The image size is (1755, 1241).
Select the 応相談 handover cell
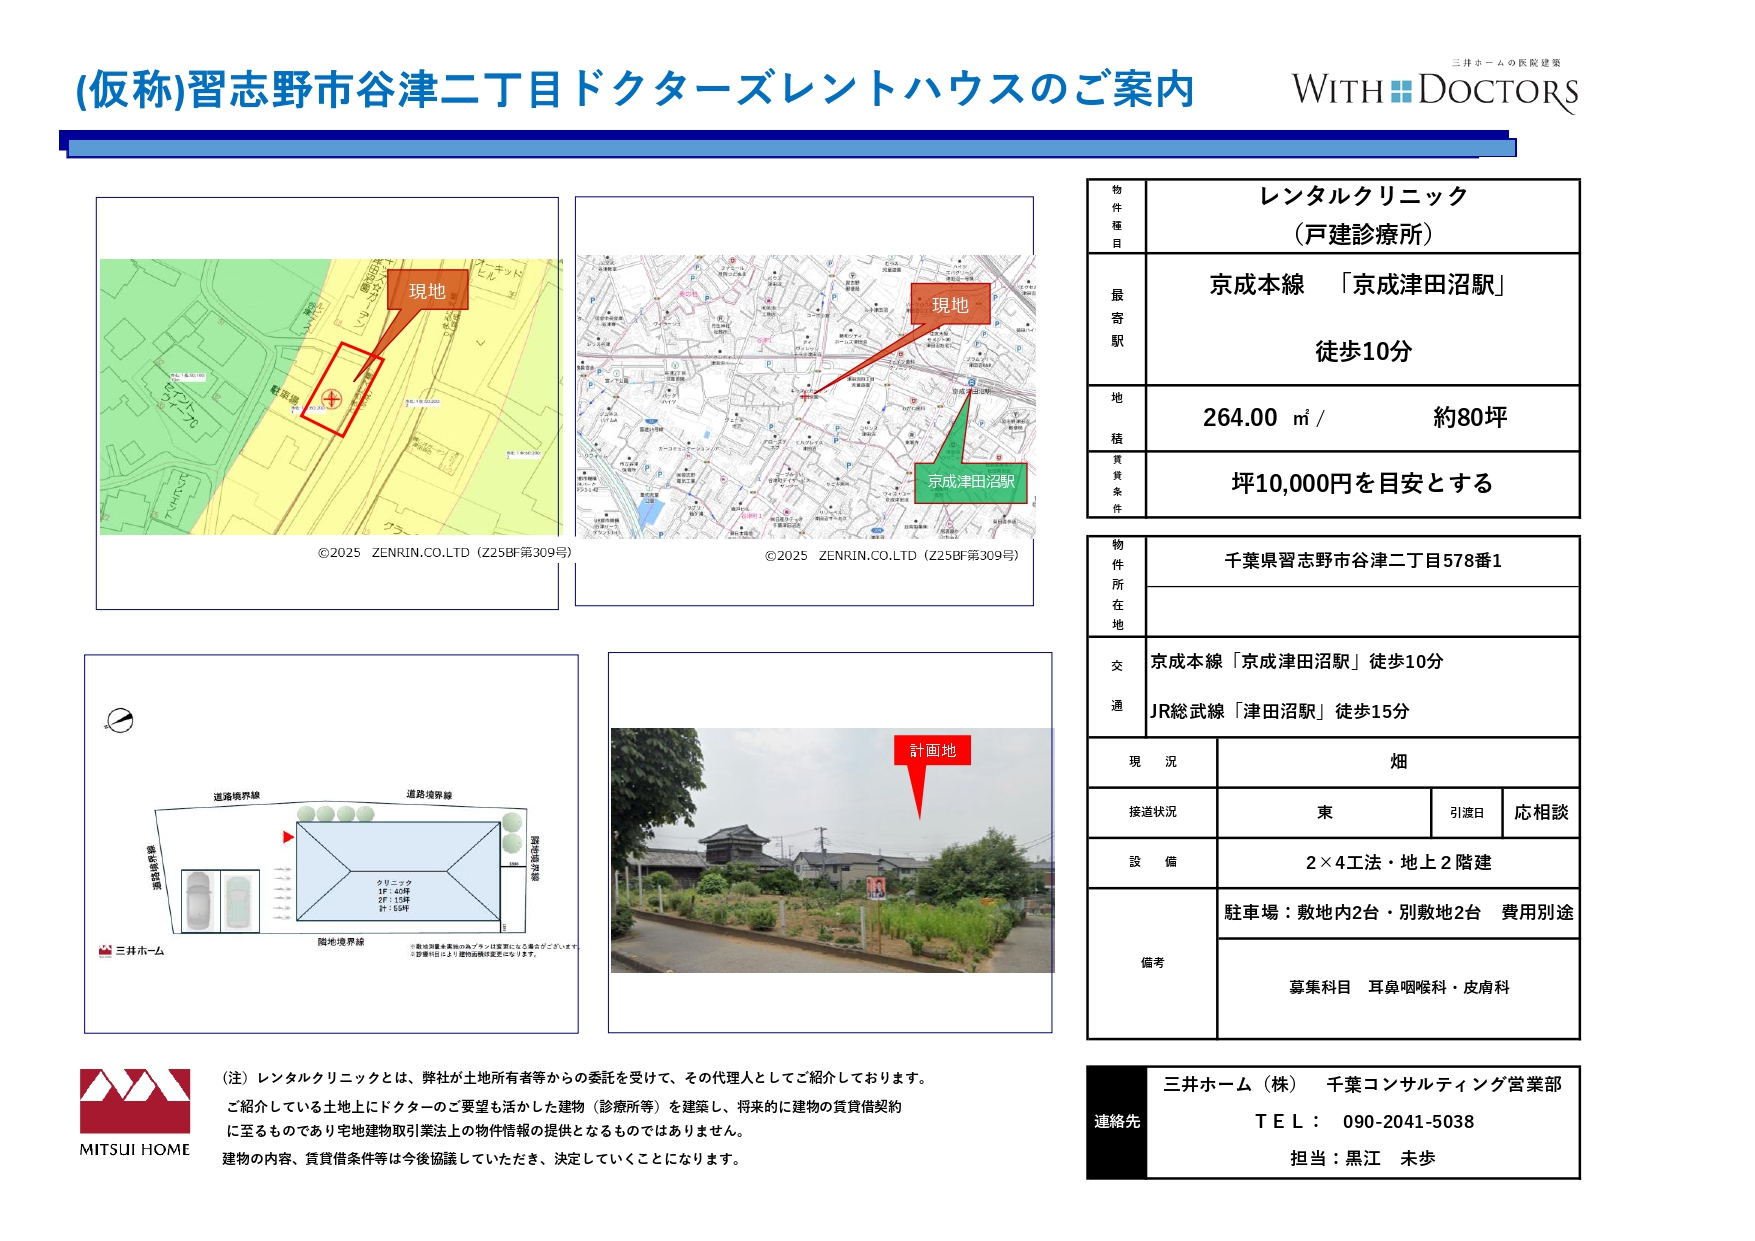point(1540,812)
